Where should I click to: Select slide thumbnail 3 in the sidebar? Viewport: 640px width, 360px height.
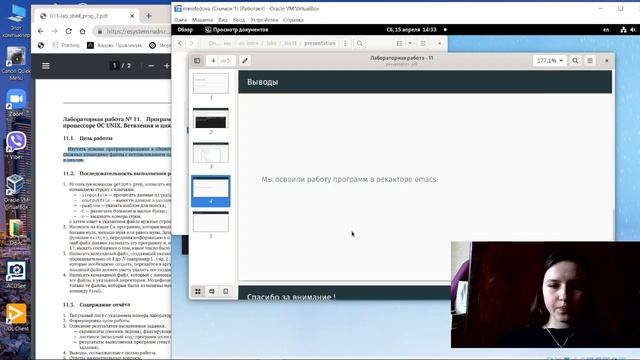pos(211,153)
